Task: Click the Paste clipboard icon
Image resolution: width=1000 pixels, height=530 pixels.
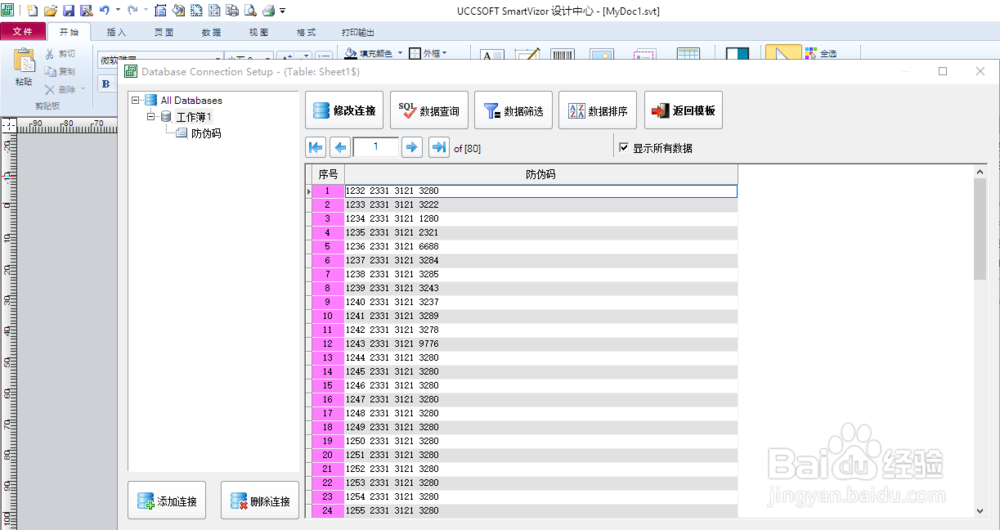Action: tap(24, 63)
